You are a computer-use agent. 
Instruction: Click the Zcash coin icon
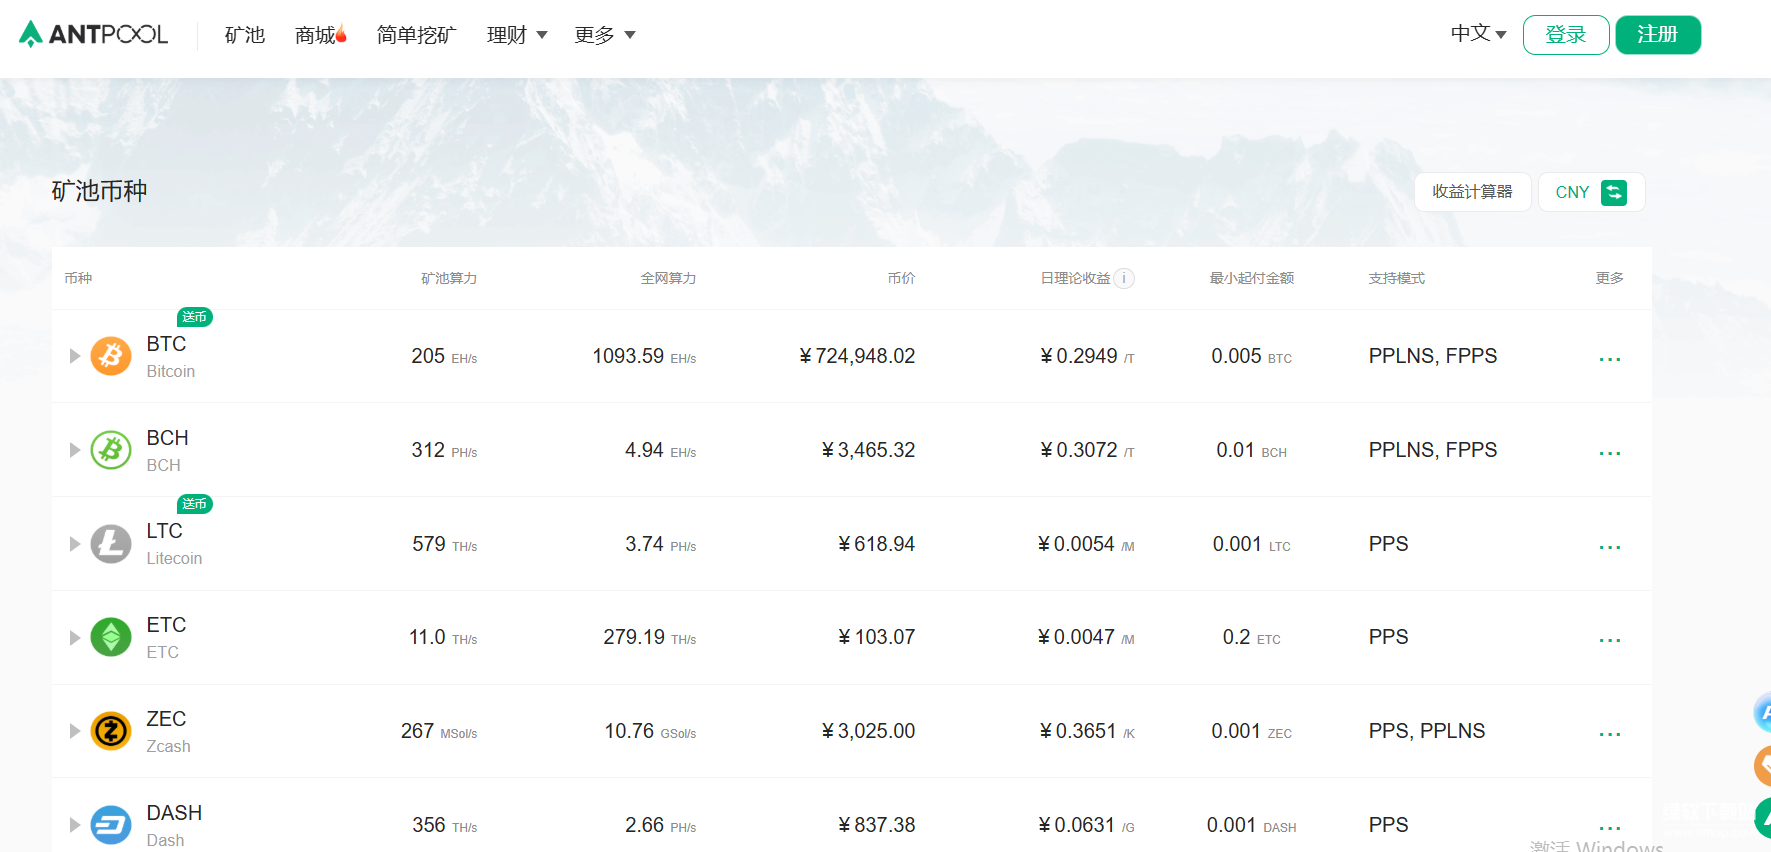[x=111, y=731]
